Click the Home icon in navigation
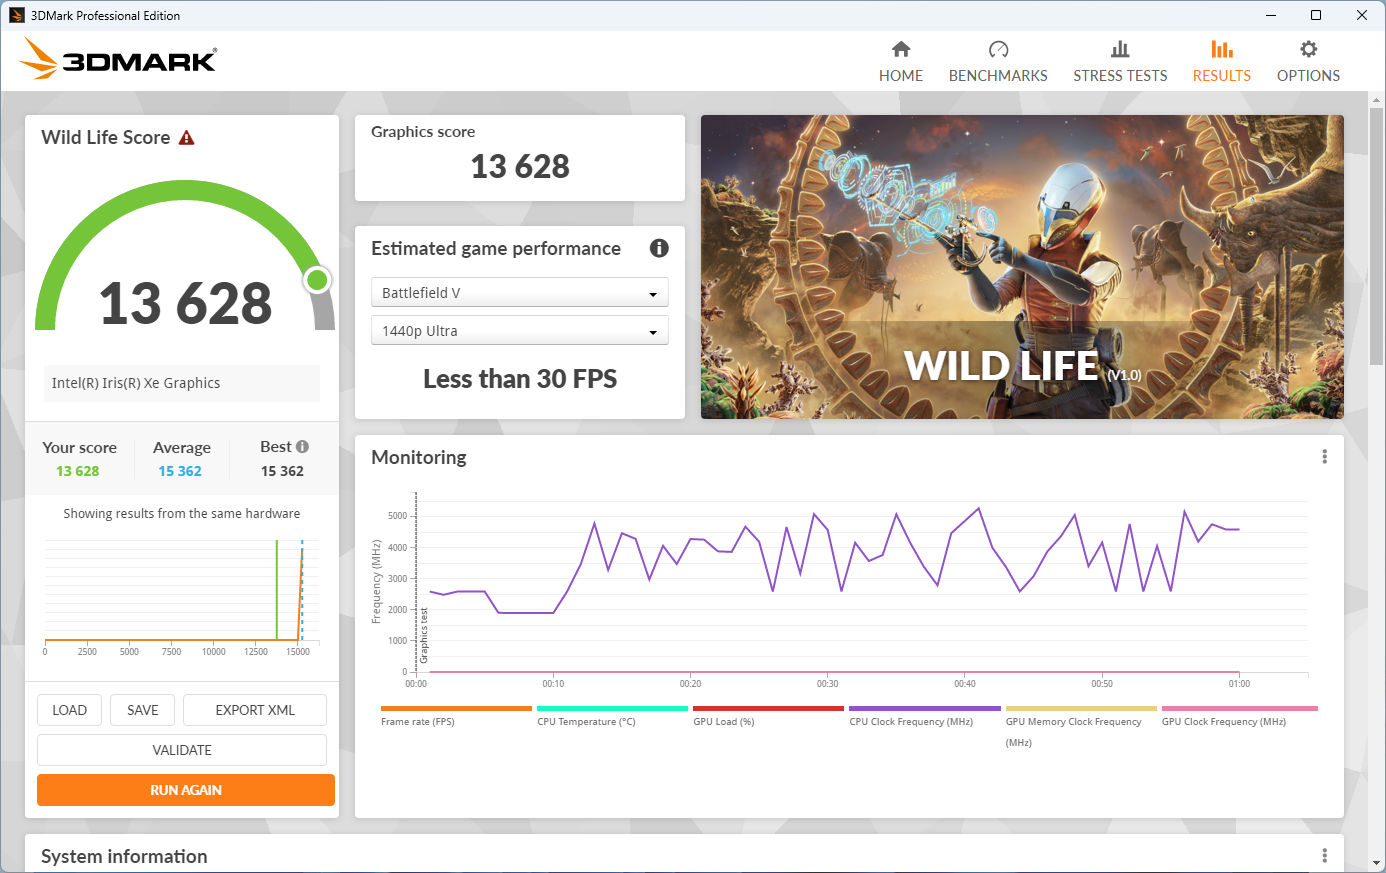This screenshot has width=1386, height=873. pyautogui.click(x=901, y=50)
